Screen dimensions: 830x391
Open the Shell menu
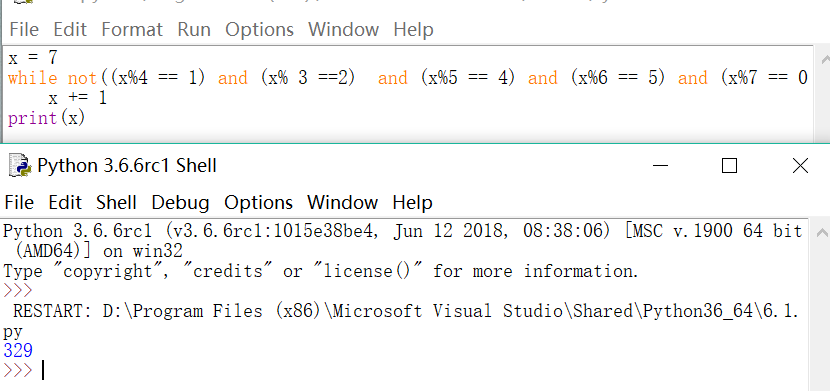(x=116, y=203)
